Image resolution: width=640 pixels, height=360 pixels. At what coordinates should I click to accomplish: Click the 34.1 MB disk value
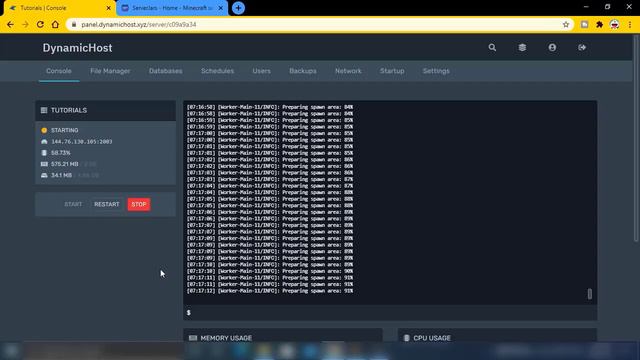click(x=61, y=175)
